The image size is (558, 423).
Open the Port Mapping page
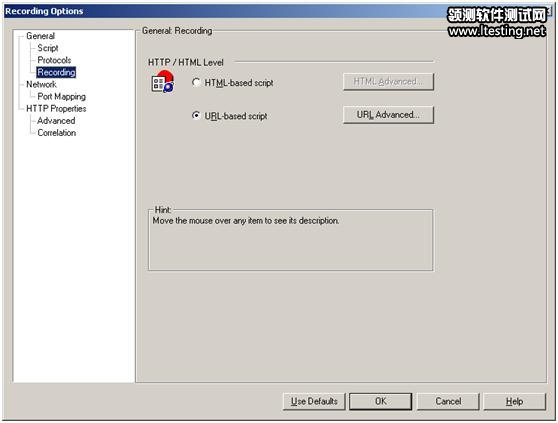(x=62, y=96)
